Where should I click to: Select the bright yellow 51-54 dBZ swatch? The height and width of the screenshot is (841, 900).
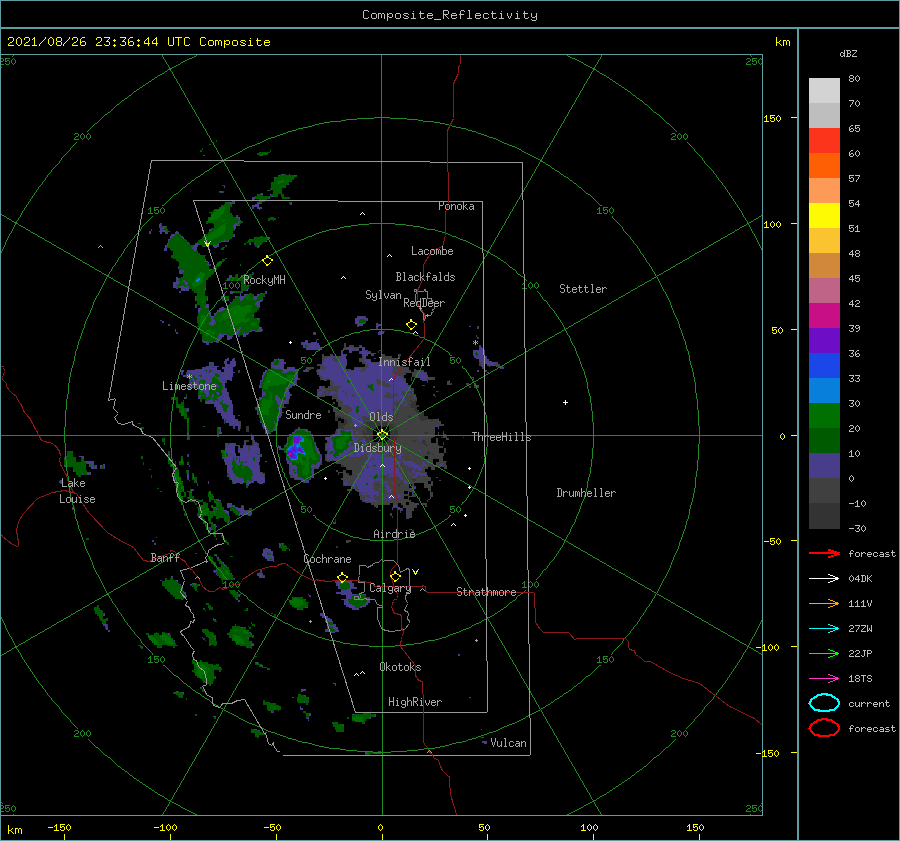[824, 216]
